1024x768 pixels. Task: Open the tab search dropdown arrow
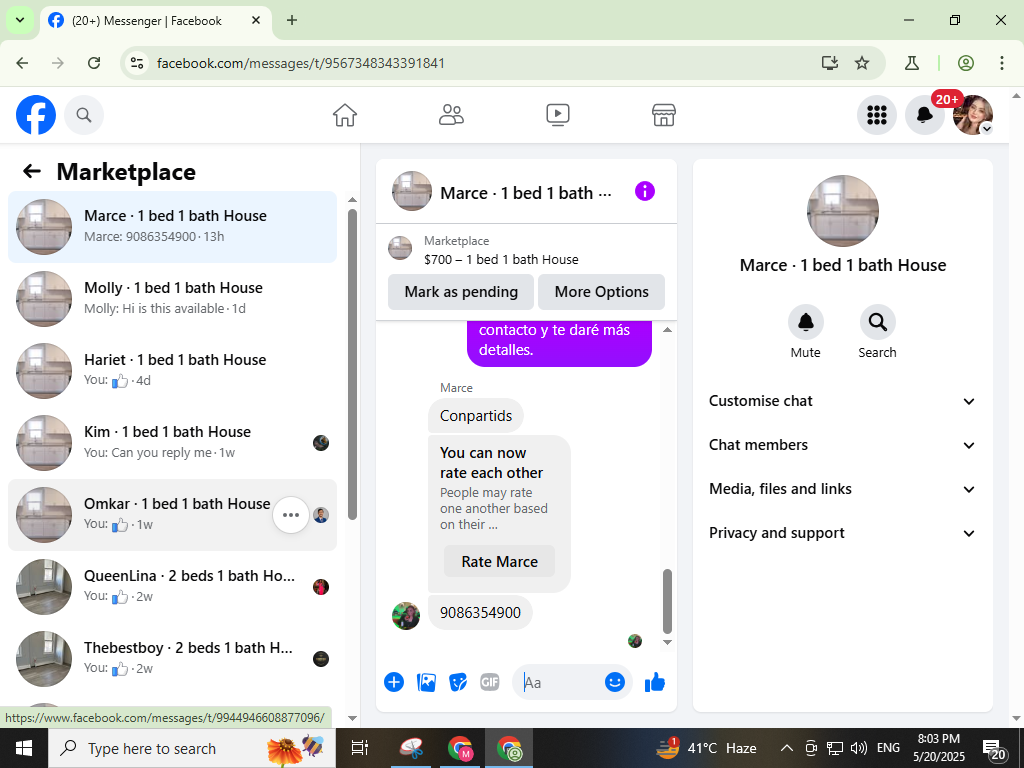(20, 20)
